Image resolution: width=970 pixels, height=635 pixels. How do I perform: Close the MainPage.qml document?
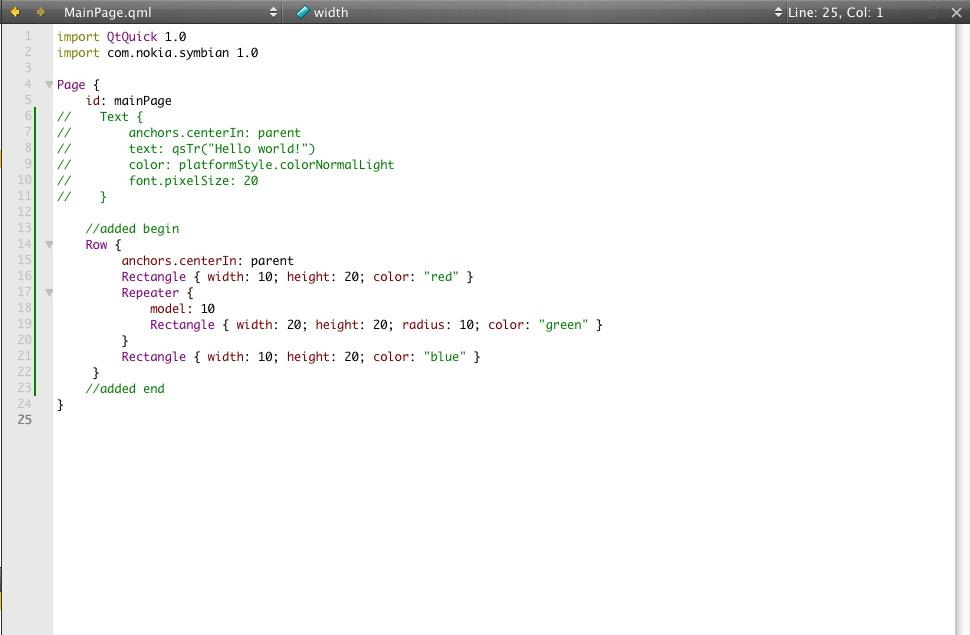pos(956,12)
